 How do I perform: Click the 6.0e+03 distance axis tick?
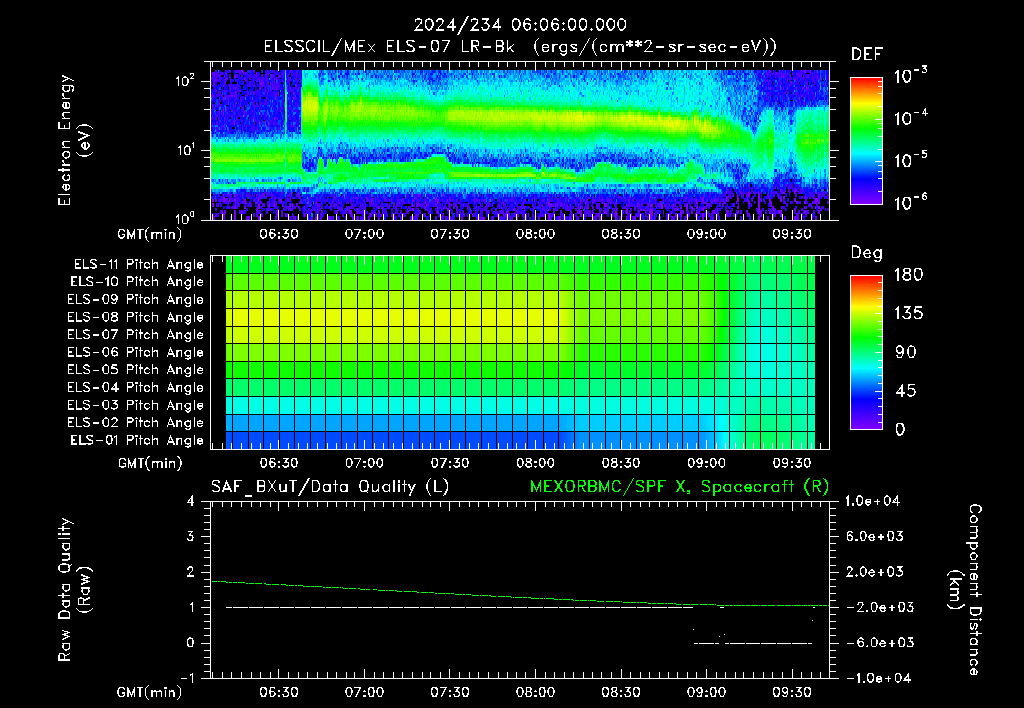point(874,536)
